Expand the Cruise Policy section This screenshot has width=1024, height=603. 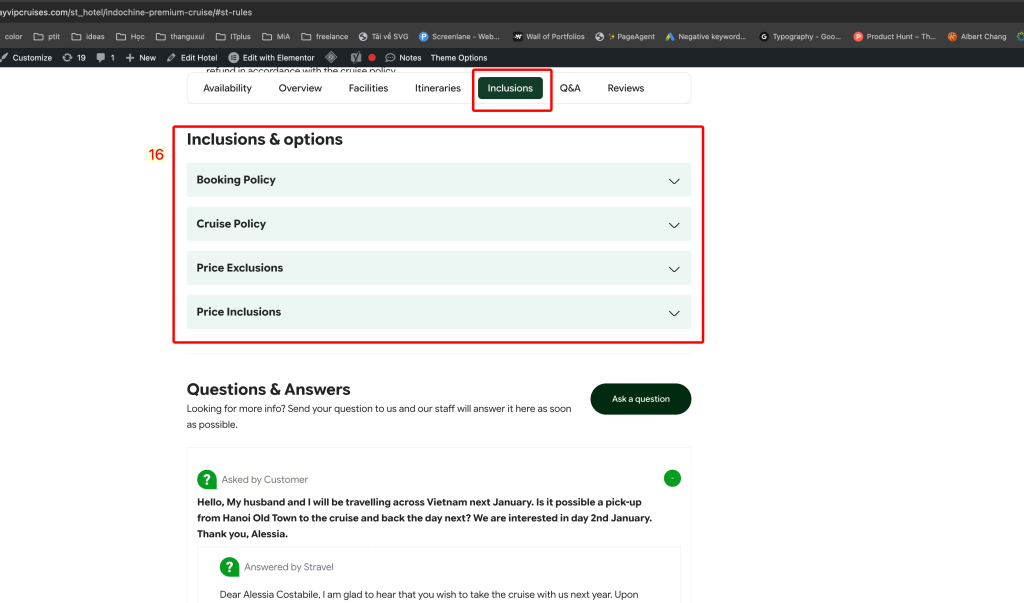(x=438, y=224)
